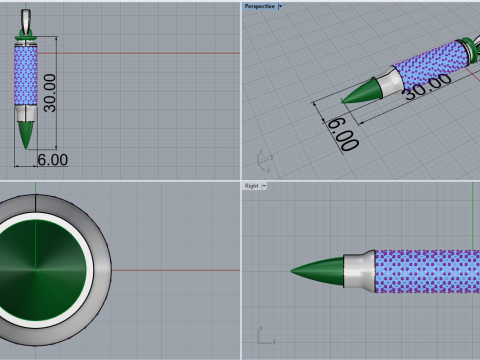Select the 30.00 dimension in Perspective viewport
Image resolution: width=480 pixels, height=360 pixels.
428,87
